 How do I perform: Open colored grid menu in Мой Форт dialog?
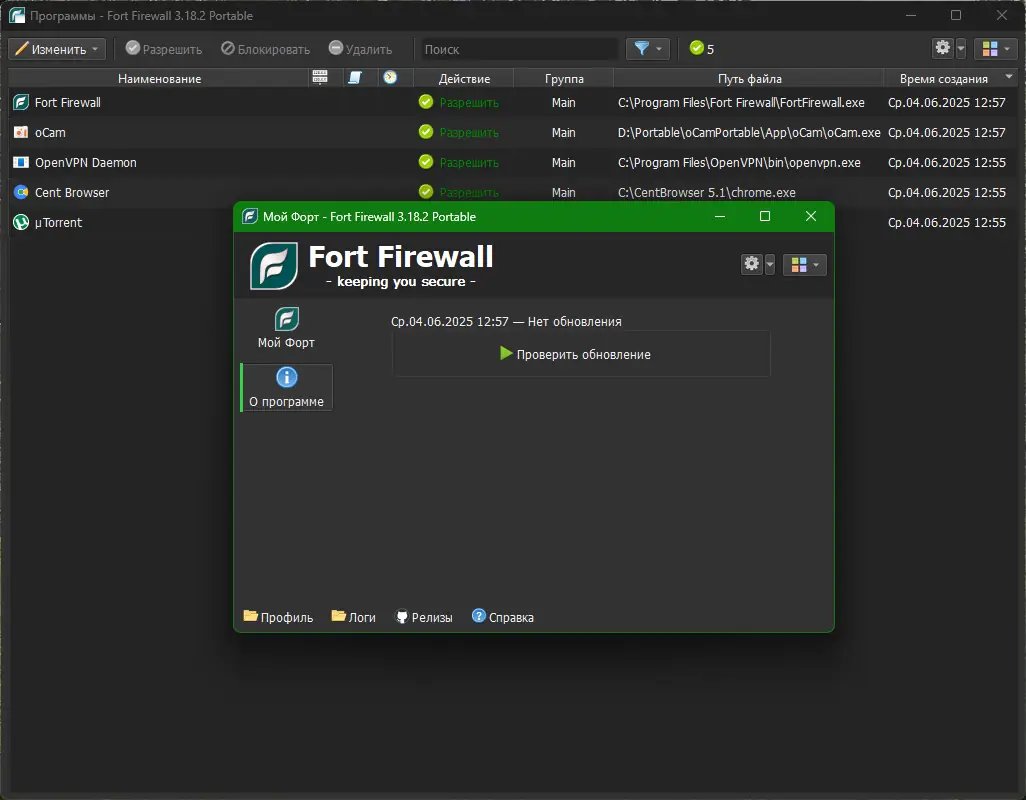pos(804,264)
